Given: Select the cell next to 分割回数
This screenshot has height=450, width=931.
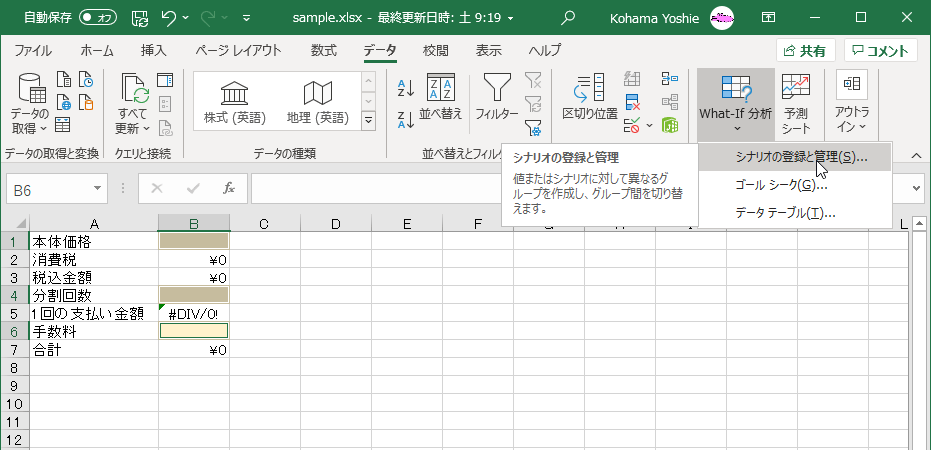Looking at the screenshot, I should tap(194, 295).
